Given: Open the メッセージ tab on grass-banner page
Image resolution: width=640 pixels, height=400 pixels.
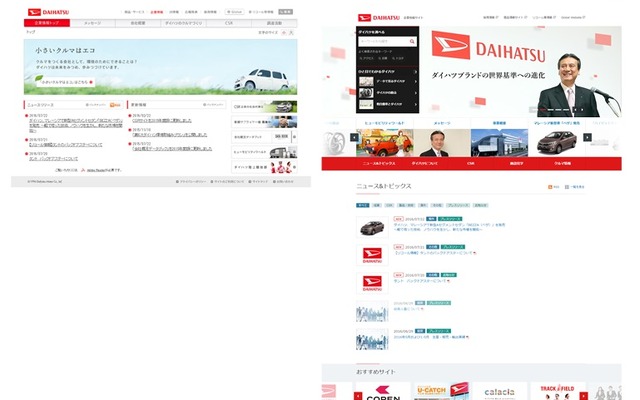Looking at the screenshot, I should click(93, 23).
